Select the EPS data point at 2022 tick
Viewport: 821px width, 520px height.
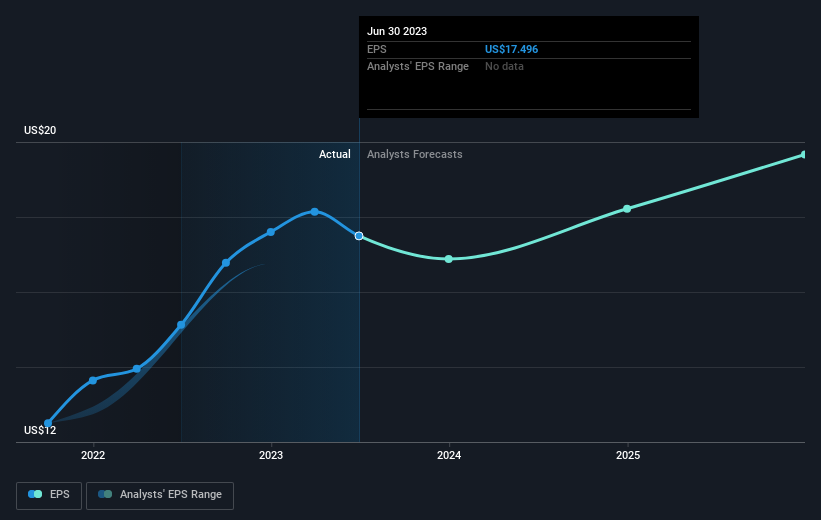pos(93,380)
